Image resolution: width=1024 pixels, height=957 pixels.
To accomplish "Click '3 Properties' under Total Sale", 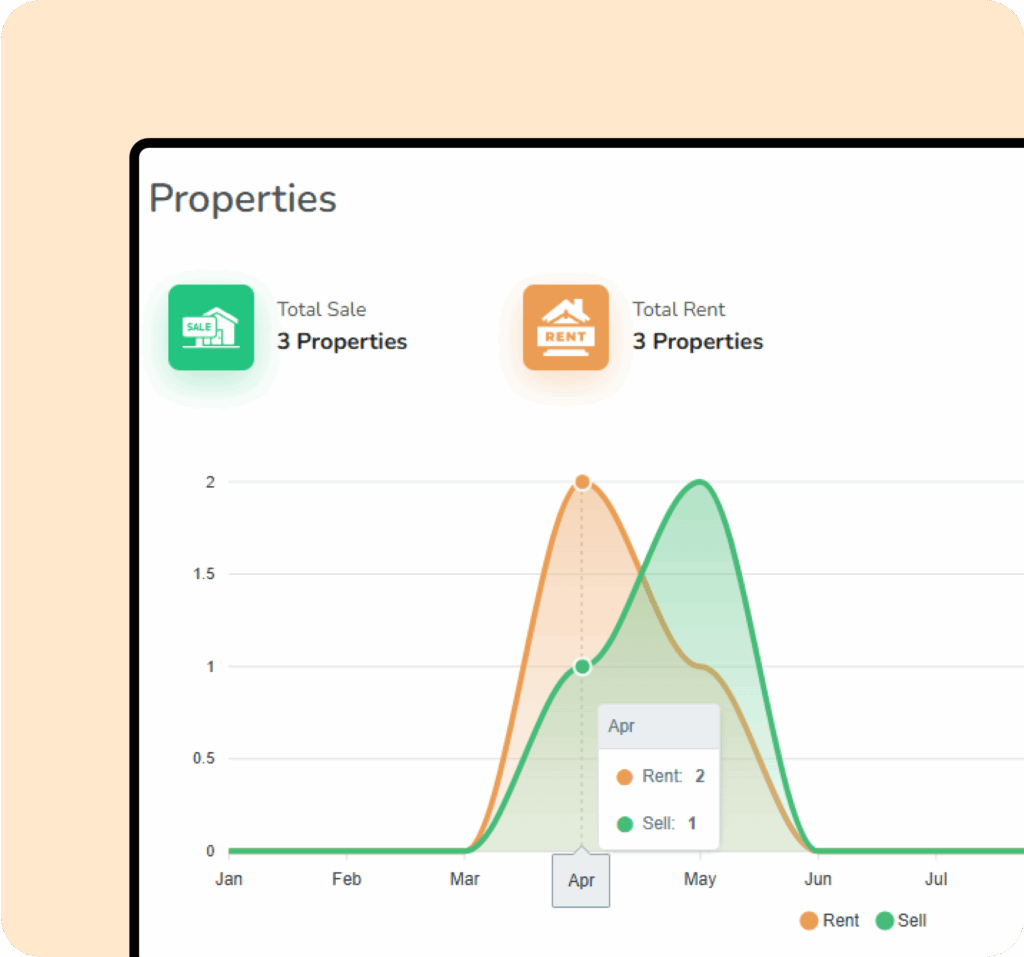I will point(342,342).
